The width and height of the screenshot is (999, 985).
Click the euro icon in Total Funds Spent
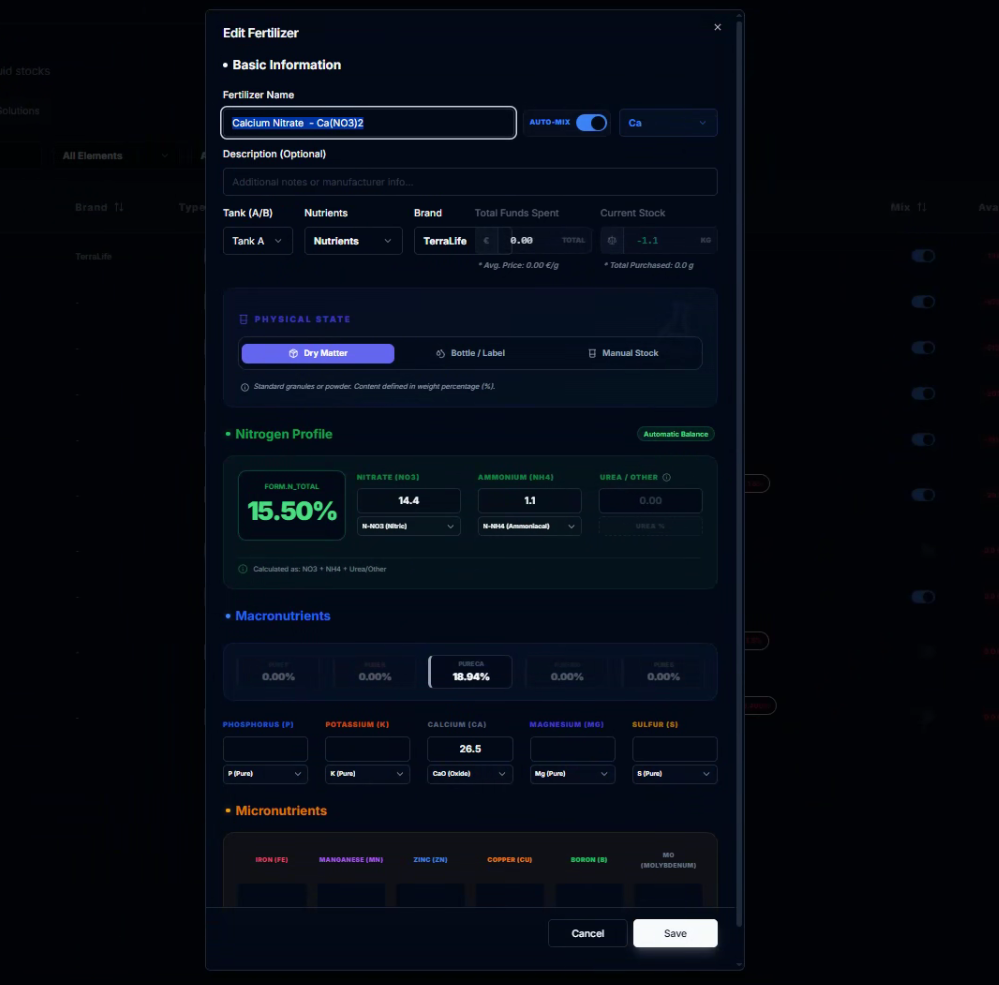point(486,241)
